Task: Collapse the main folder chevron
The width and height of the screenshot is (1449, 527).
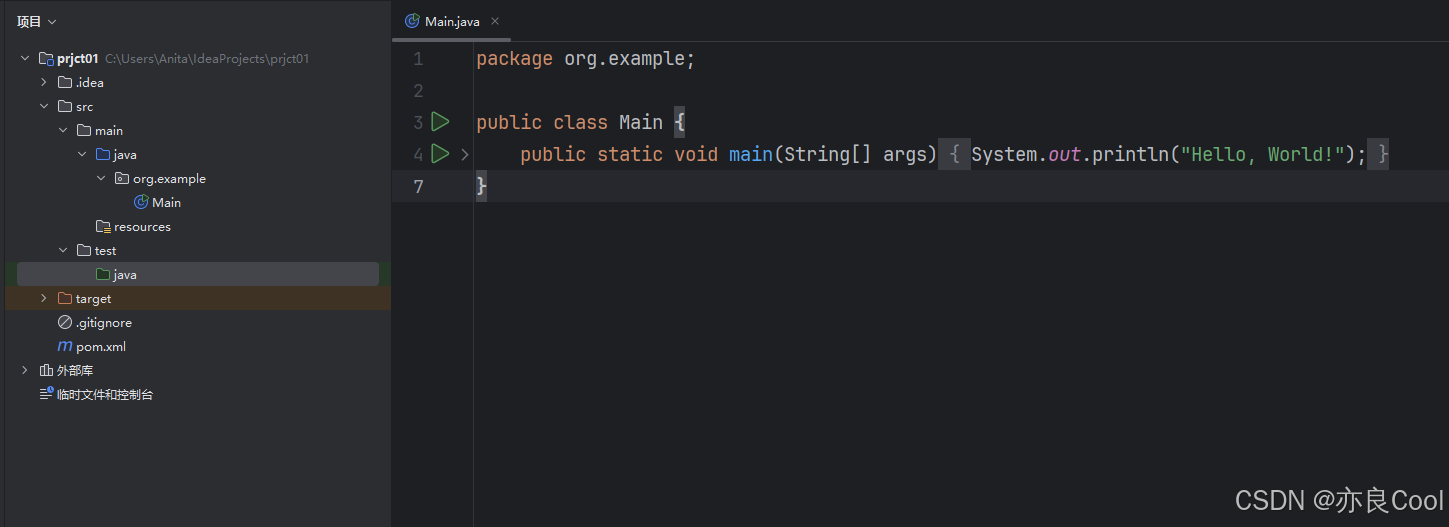Action: (63, 131)
